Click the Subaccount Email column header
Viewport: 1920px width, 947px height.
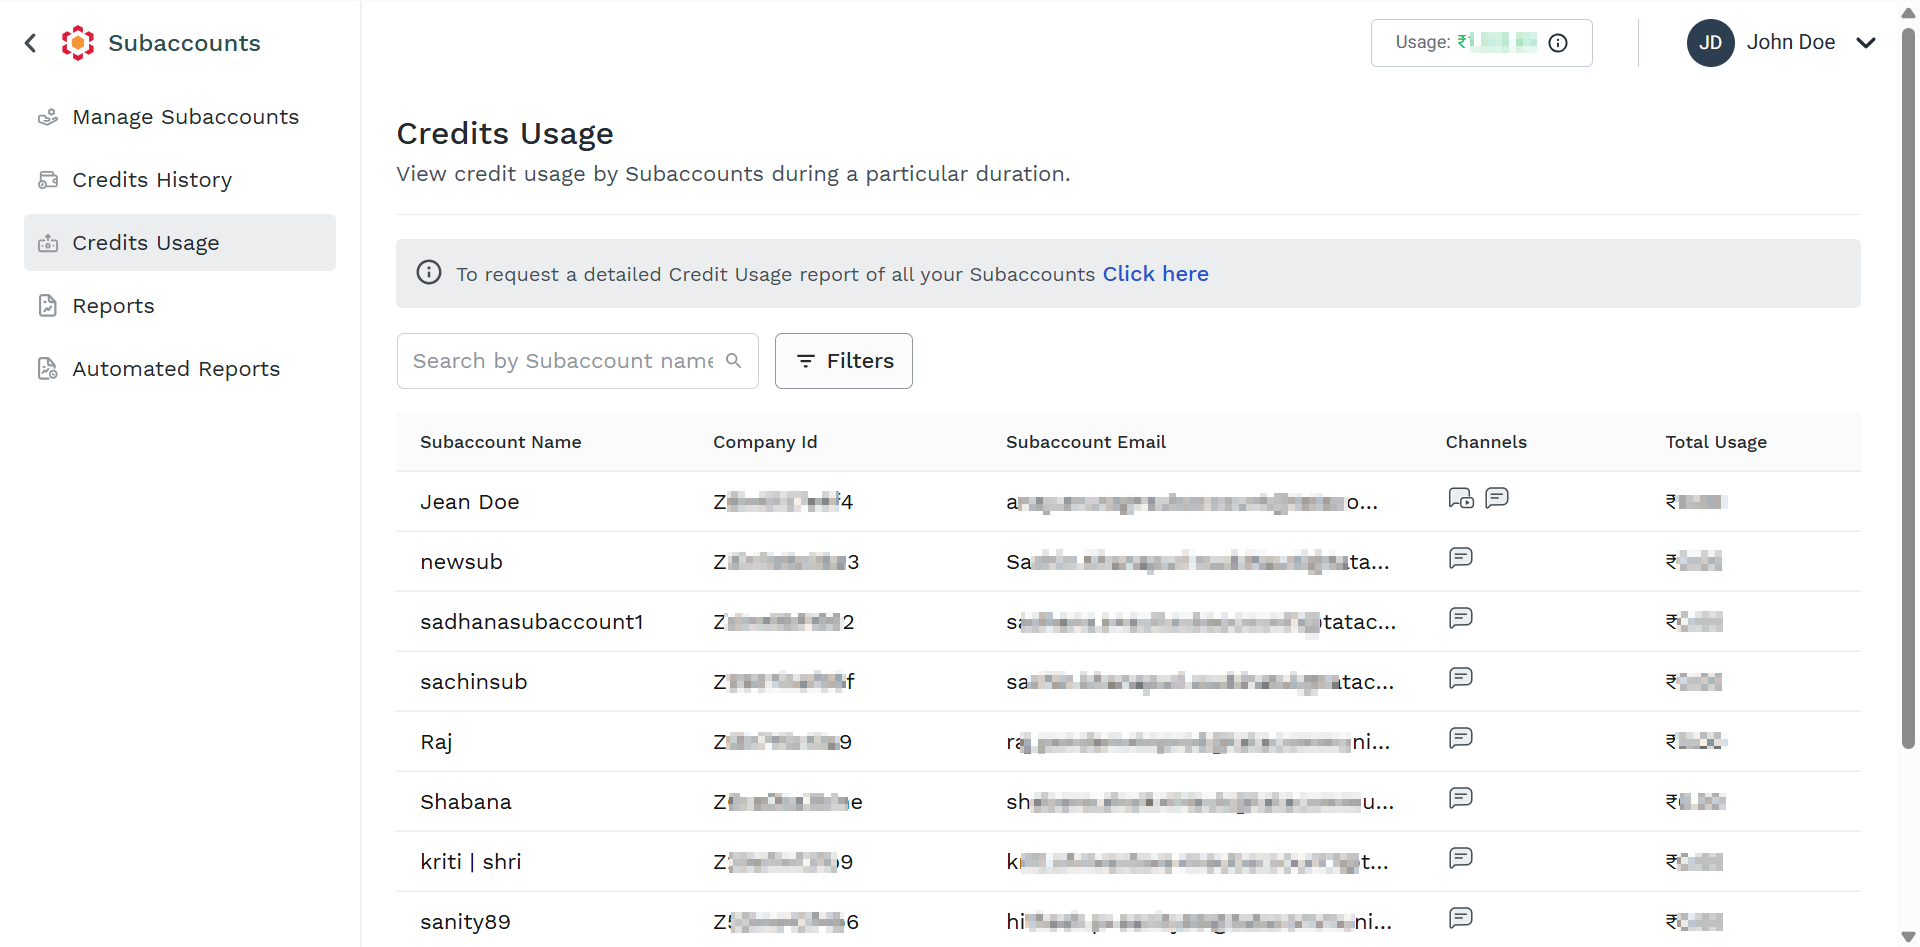(x=1086, y=442)
